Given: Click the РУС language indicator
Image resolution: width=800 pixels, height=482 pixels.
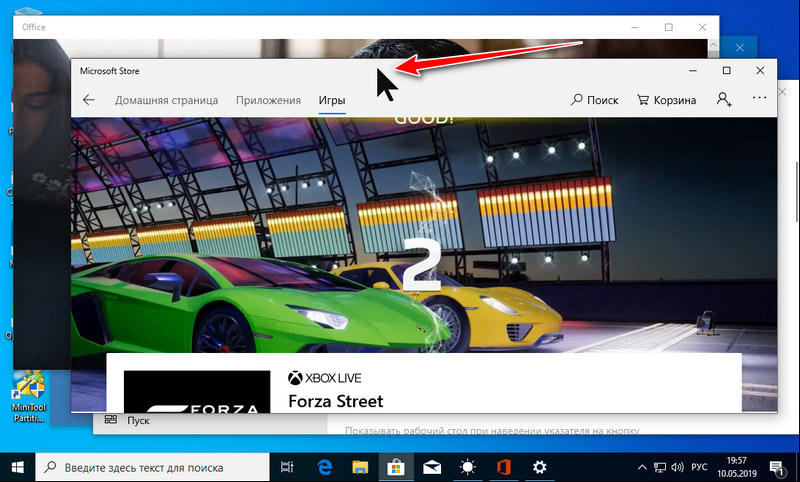Looking at the screenshot, I should pos(699,467).
